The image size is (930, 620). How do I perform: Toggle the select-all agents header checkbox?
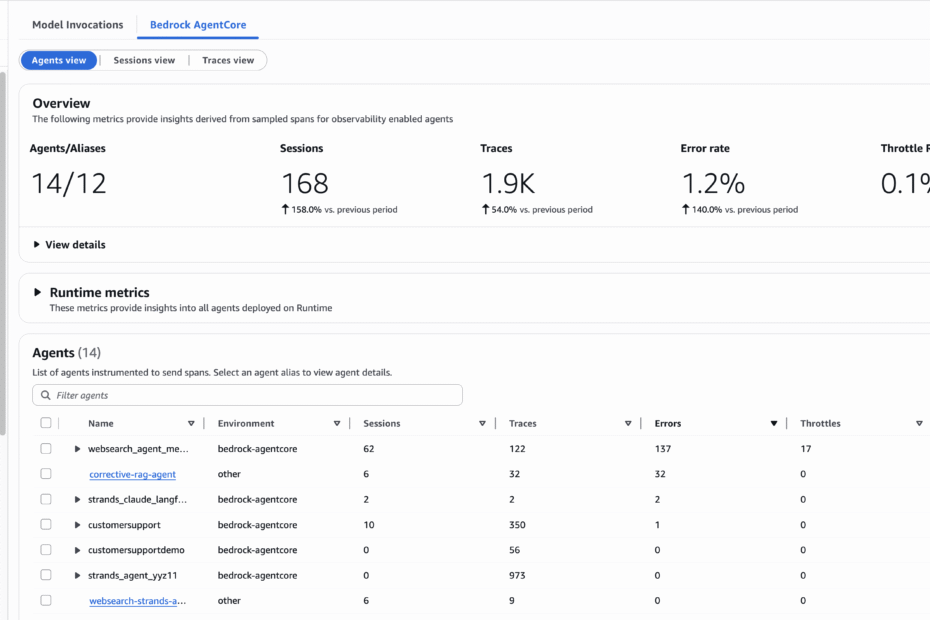click(46, 423)
